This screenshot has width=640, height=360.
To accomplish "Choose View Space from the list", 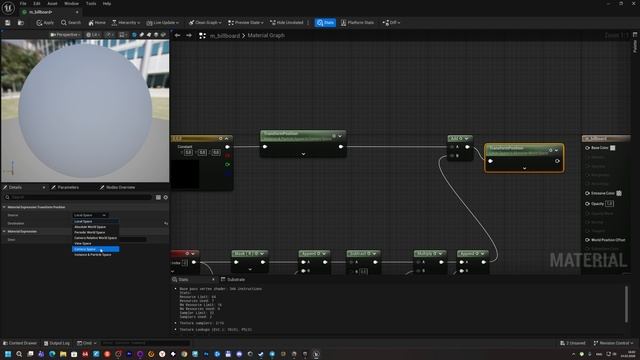I will pyautogui.click(x=96, y=243).
